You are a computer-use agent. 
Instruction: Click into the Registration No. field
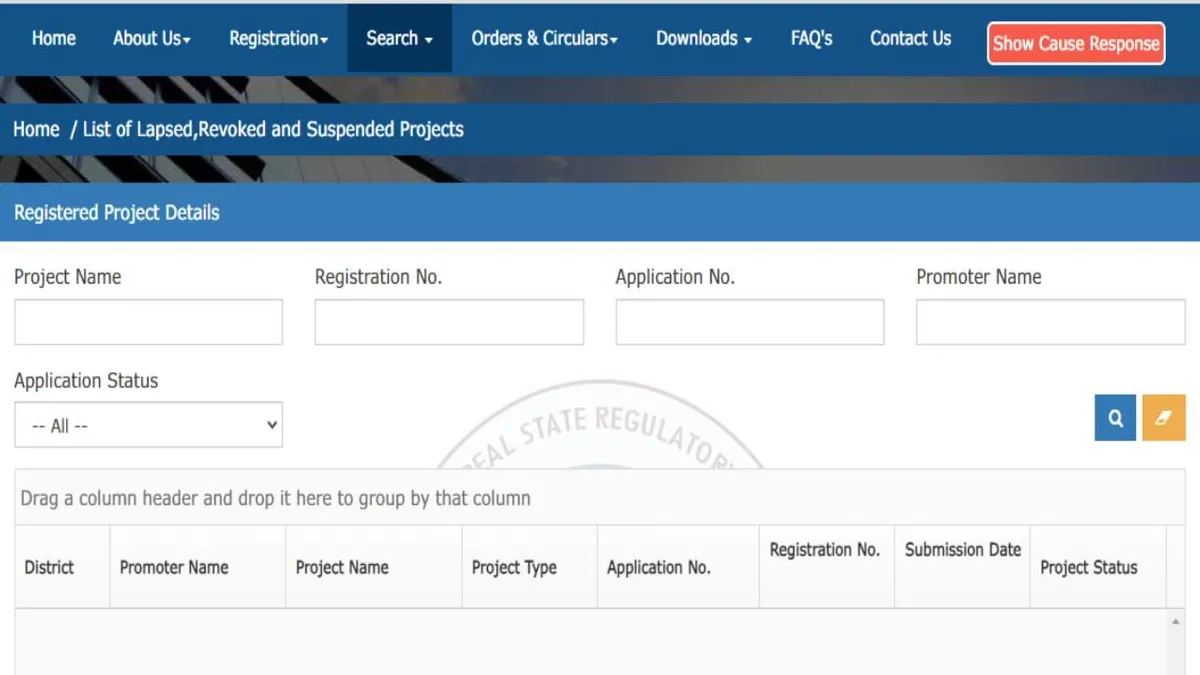coord(449,322)
